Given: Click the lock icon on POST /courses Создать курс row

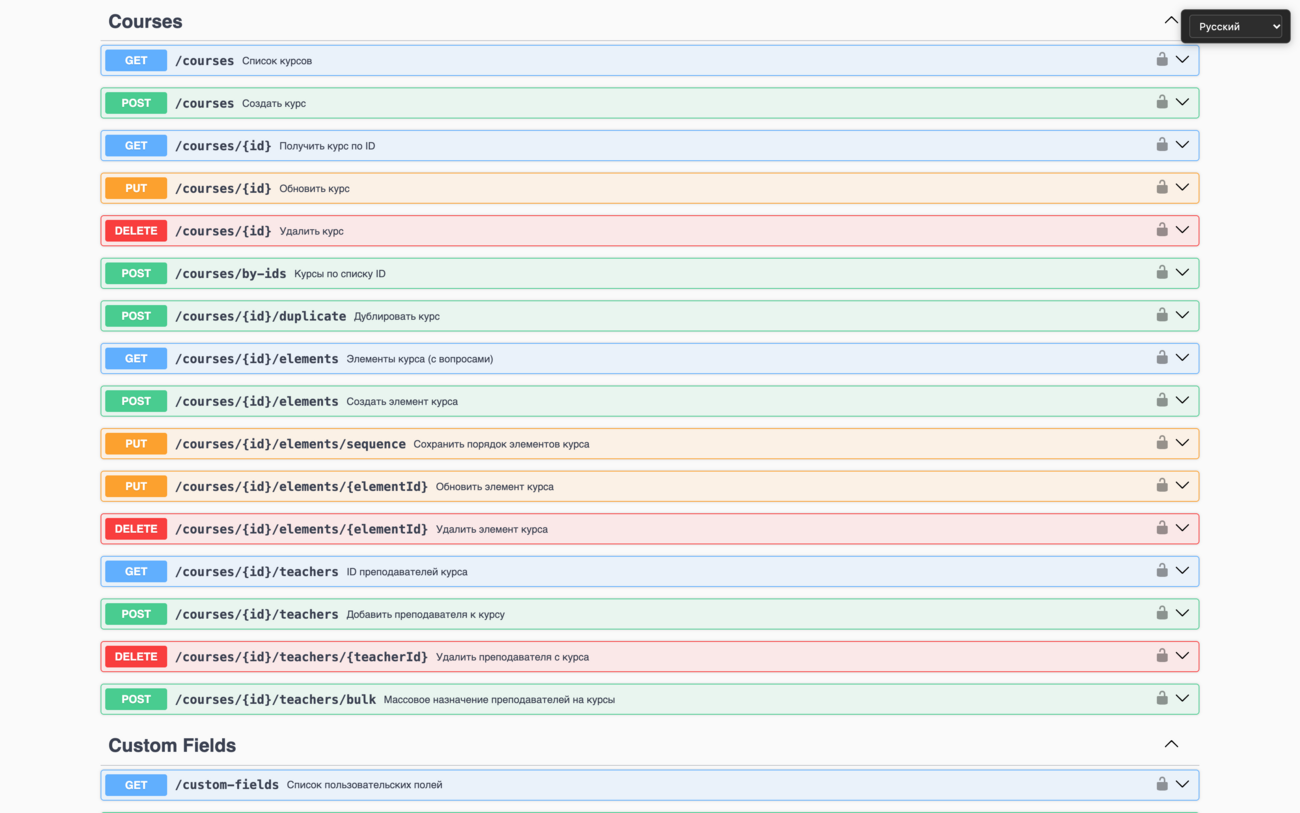Looking at the screenshot, I should pyautogui.click(x=1162, y=102).
